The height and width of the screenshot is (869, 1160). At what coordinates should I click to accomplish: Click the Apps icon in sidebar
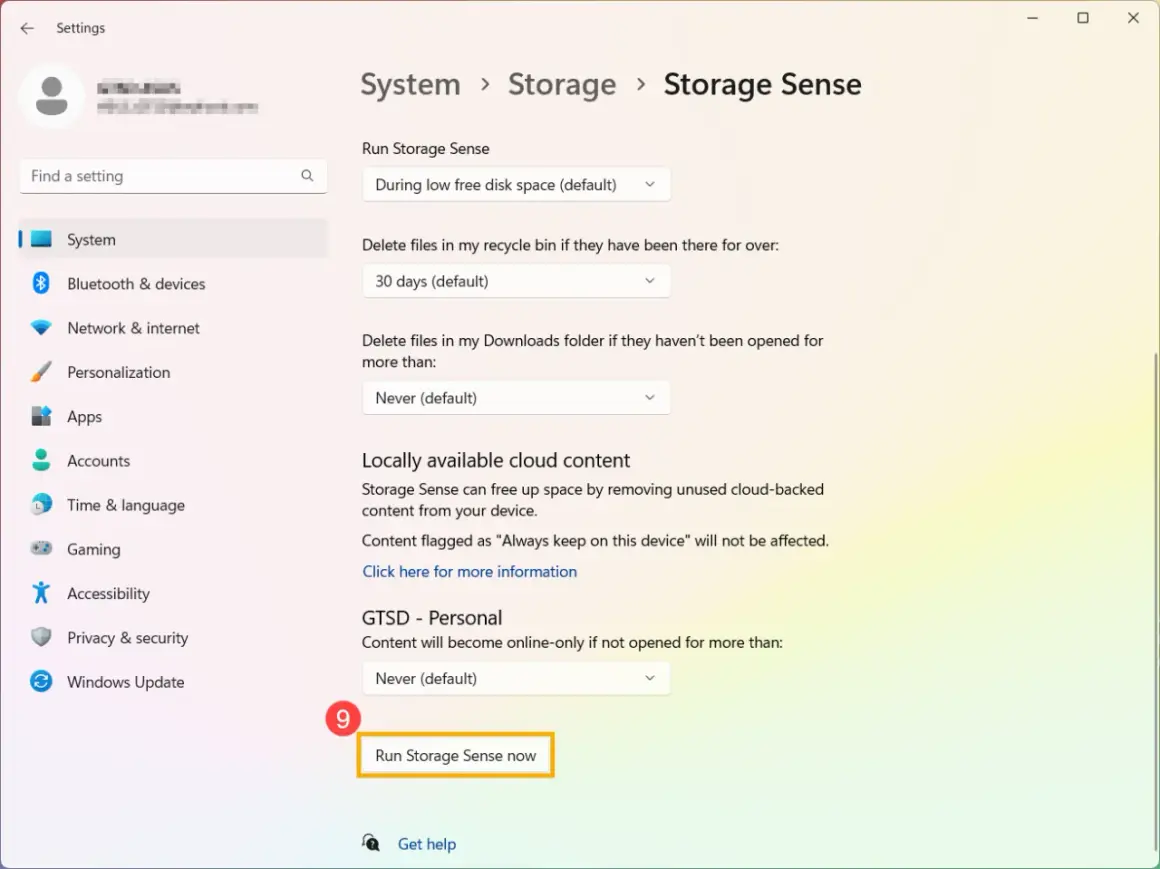pyautogui.click(x=41, y=416)
